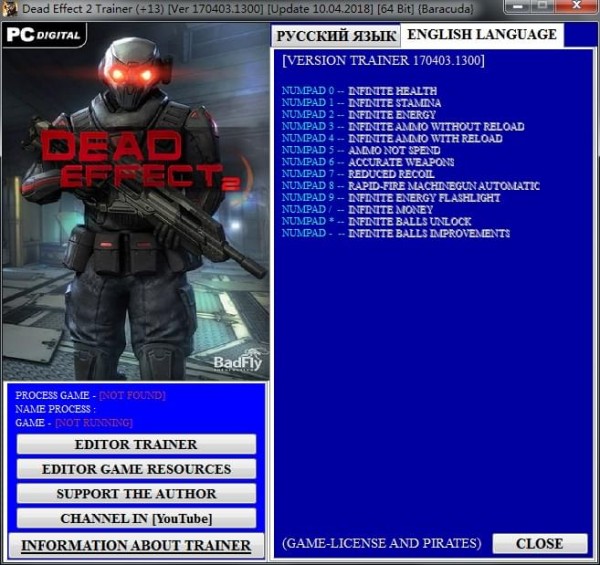Click RAPID-FIRE MACHINEGUN AUTOMATIC line
This screenshot has width=600, height=565.
(411, 186)
